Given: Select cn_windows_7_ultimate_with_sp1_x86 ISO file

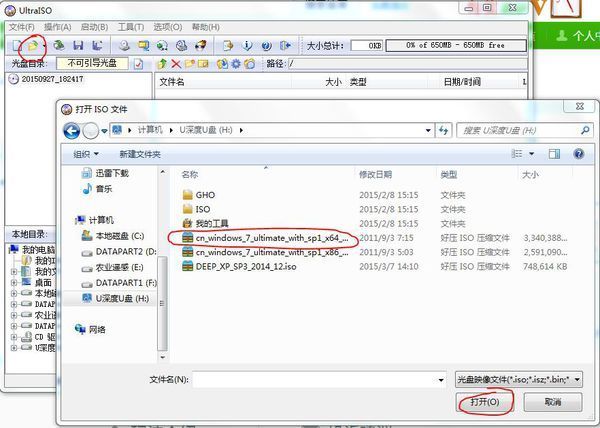Looking at the screenshot, I should coord(265,252).
